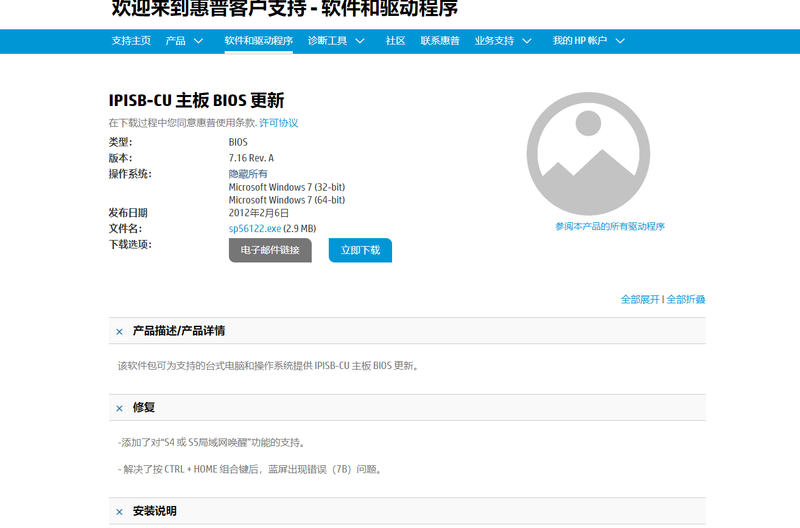
Task: Open the 支持主页 nav item
Action: pos(131,41)
